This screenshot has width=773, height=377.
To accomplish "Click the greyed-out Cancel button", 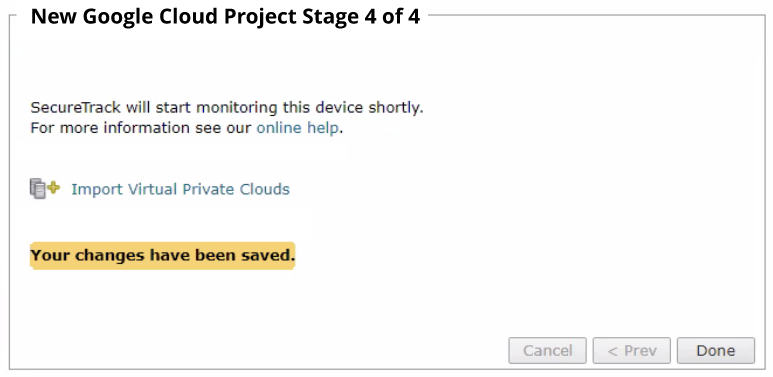I will (x=547, y=350).
